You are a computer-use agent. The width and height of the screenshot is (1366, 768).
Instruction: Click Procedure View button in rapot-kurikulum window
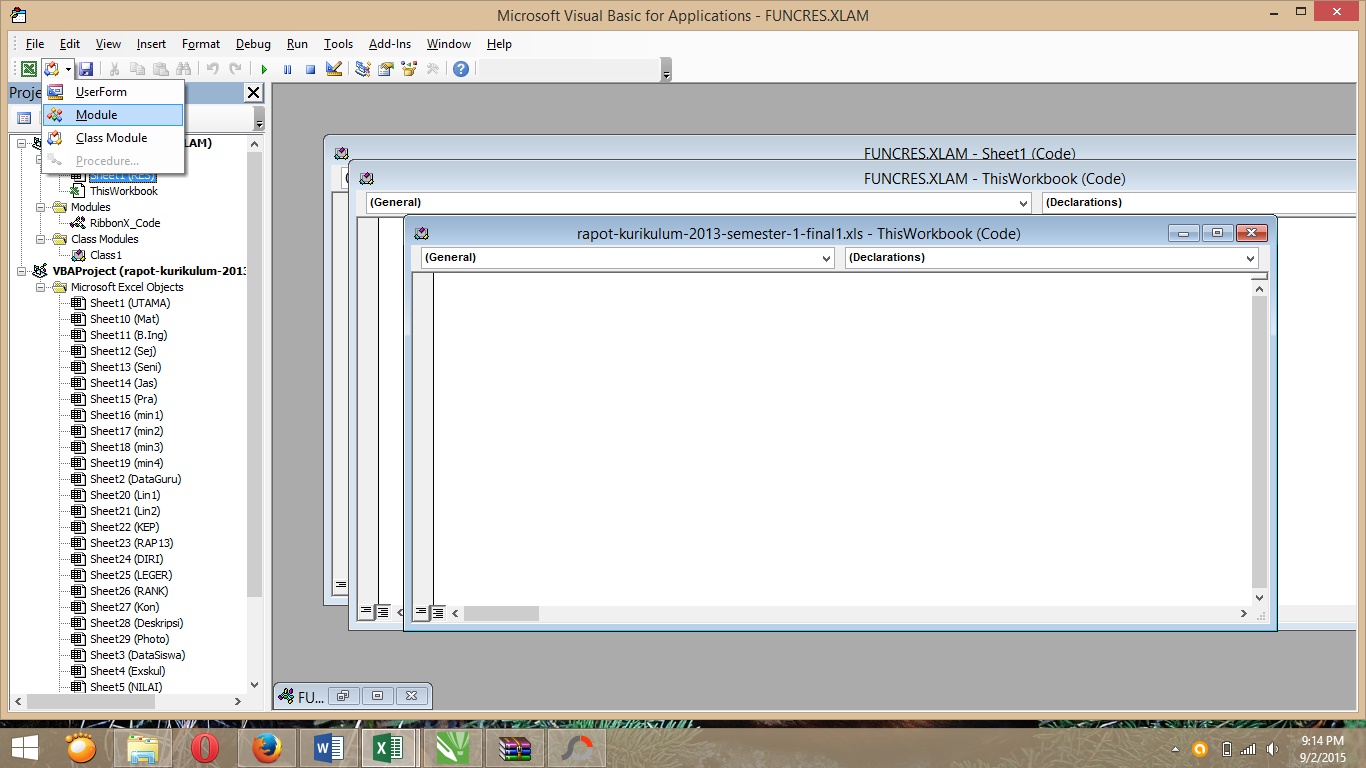(x=421, y=613)
